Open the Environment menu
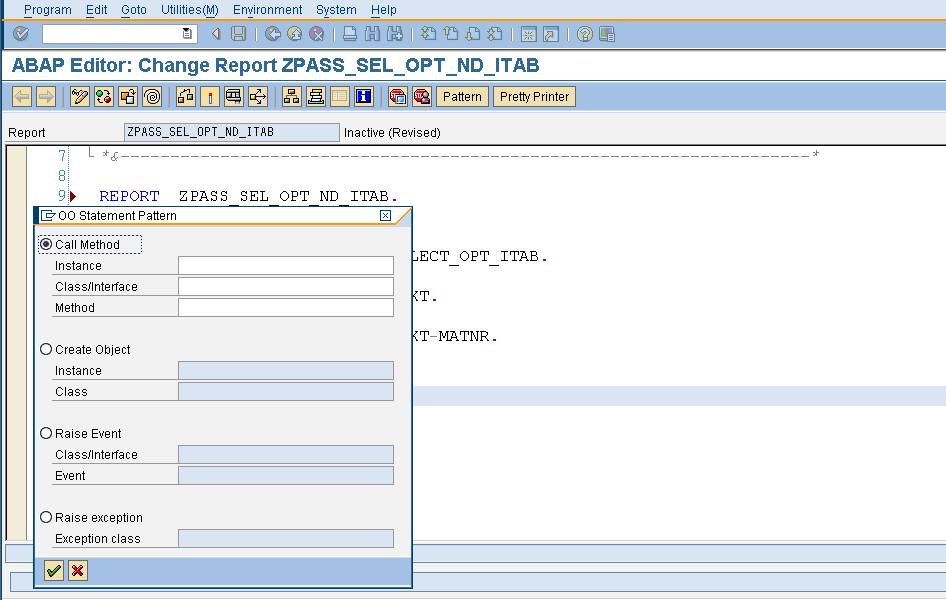The image size is (946, 600). pos(267,9)
